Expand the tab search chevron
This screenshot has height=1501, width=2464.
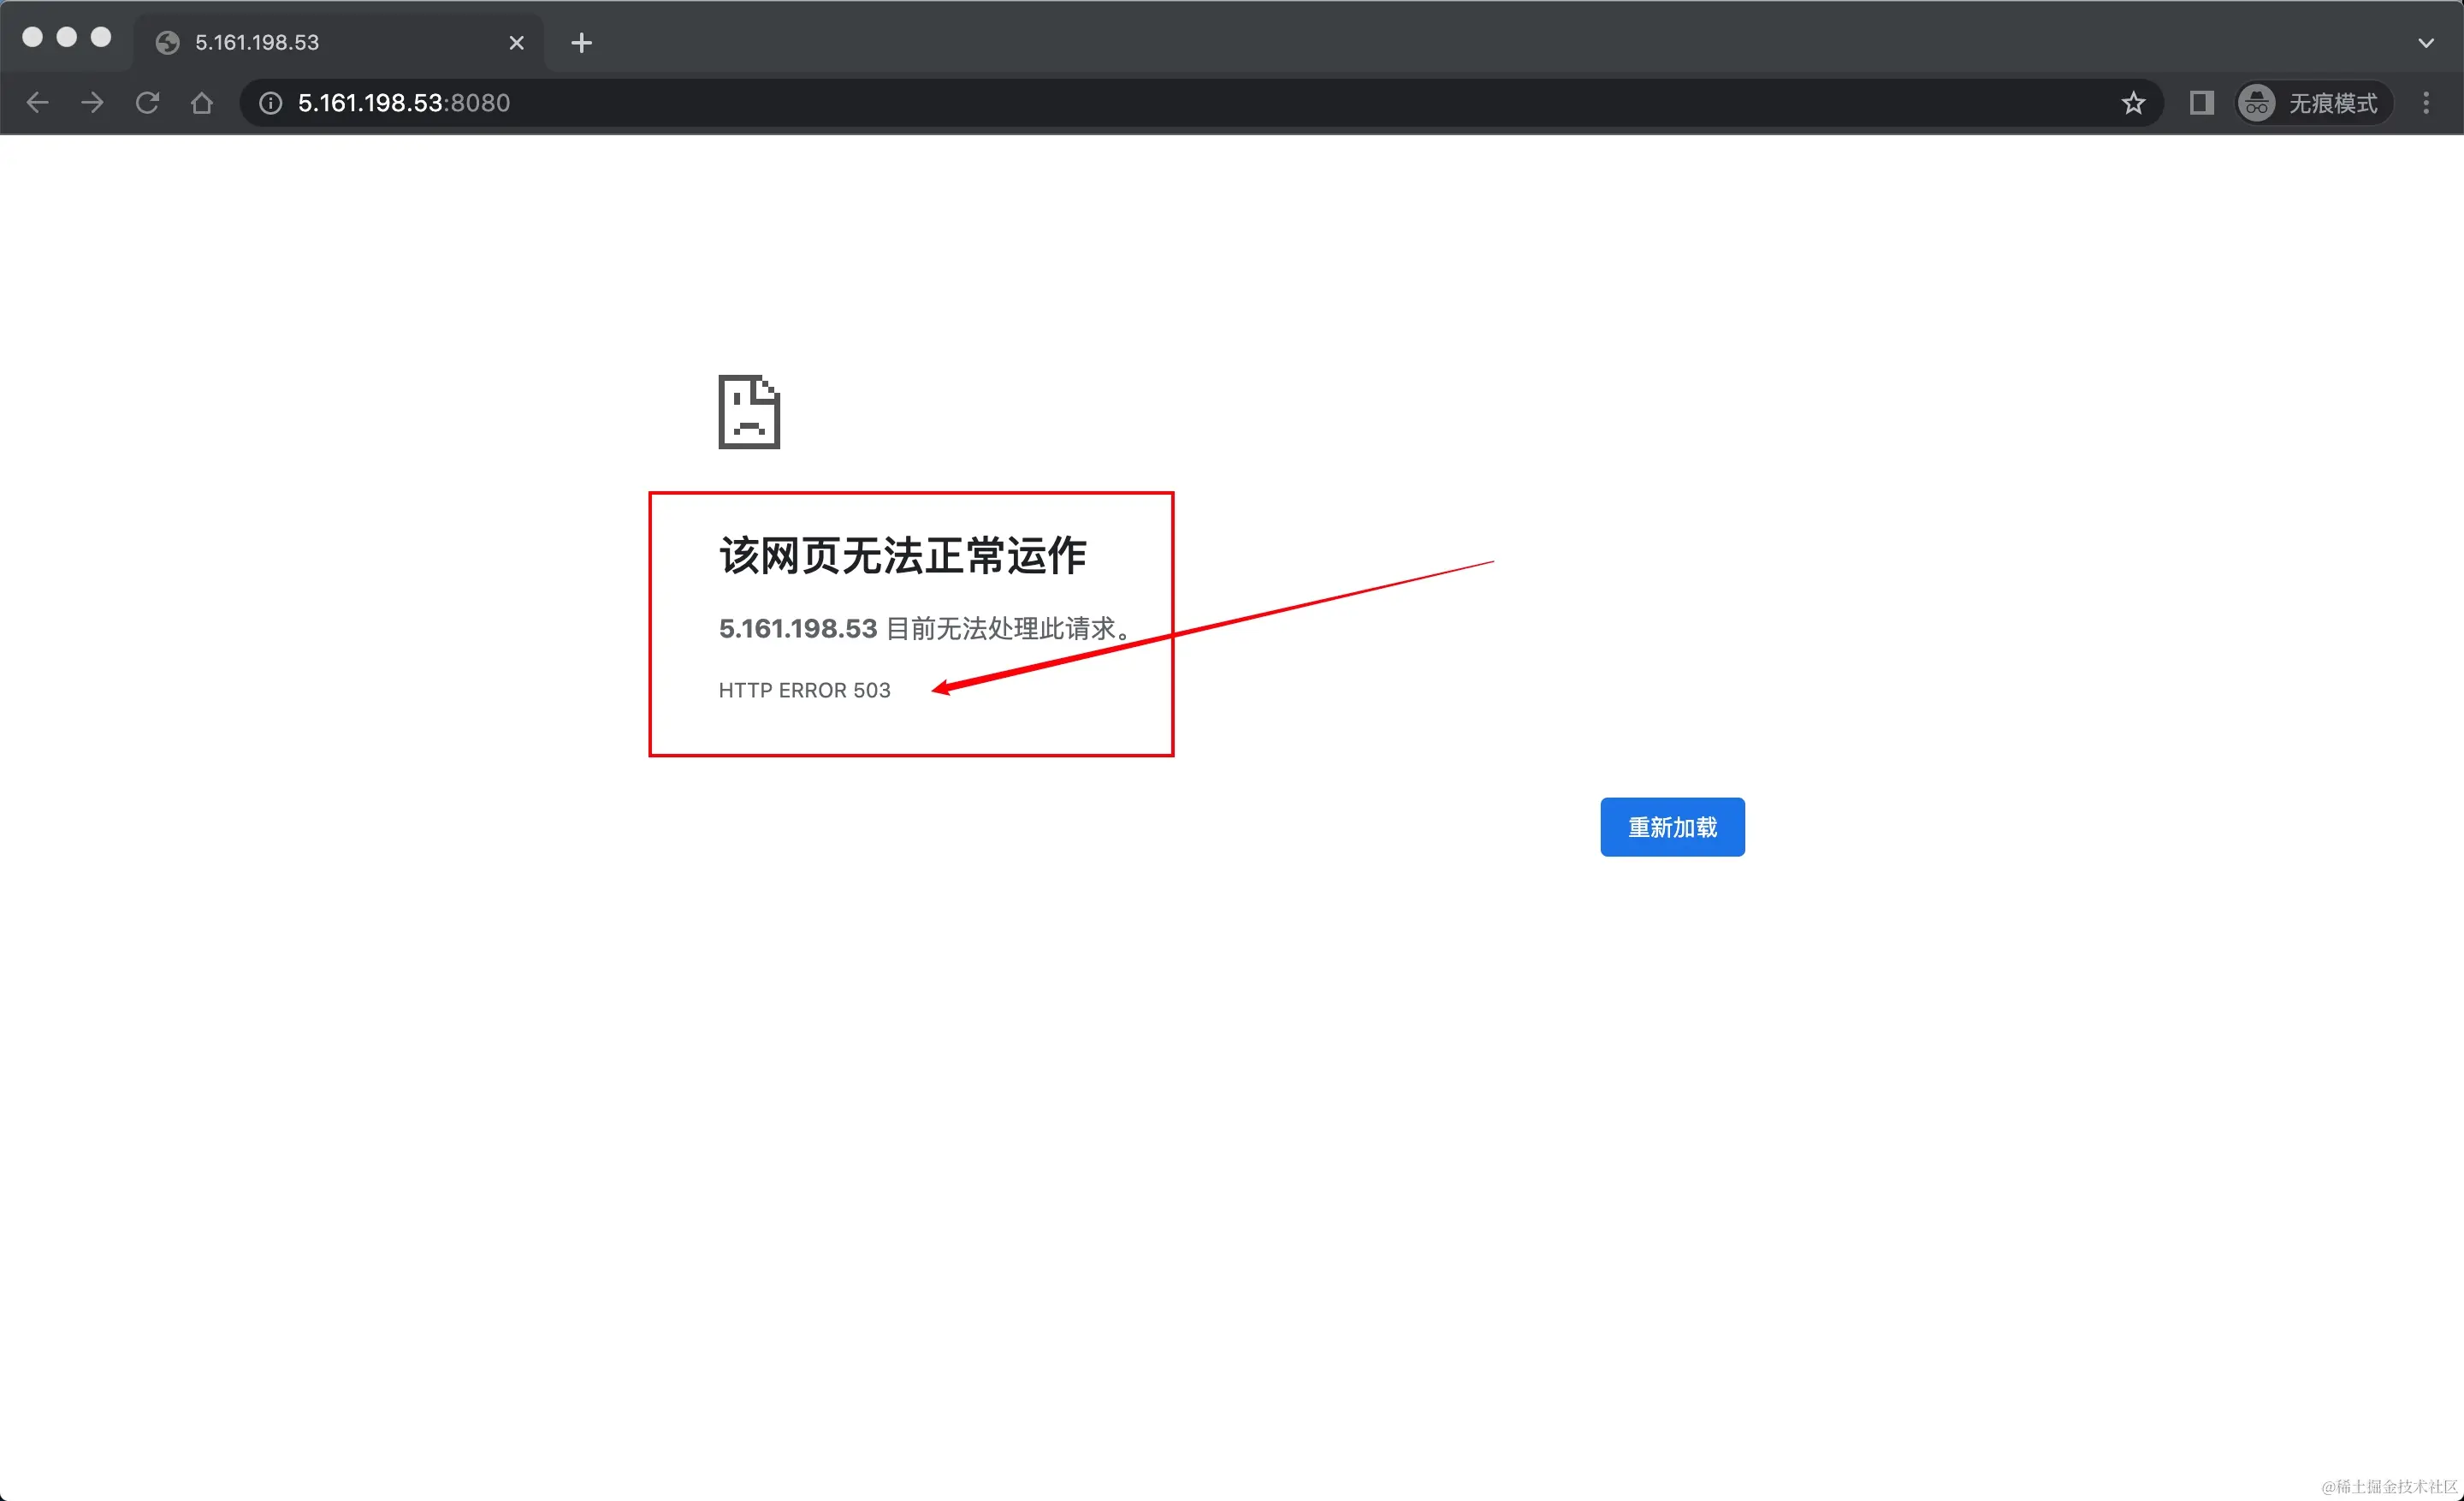click(x=2426, y=43)
